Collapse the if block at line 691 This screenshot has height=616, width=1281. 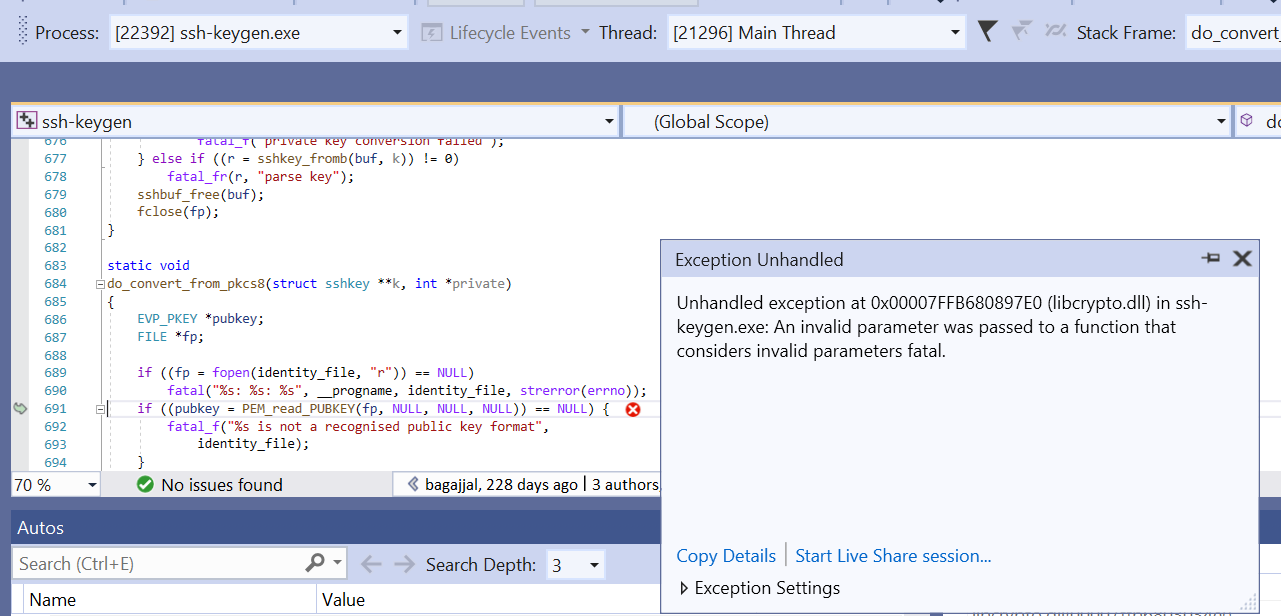click(x=100, y=409)
